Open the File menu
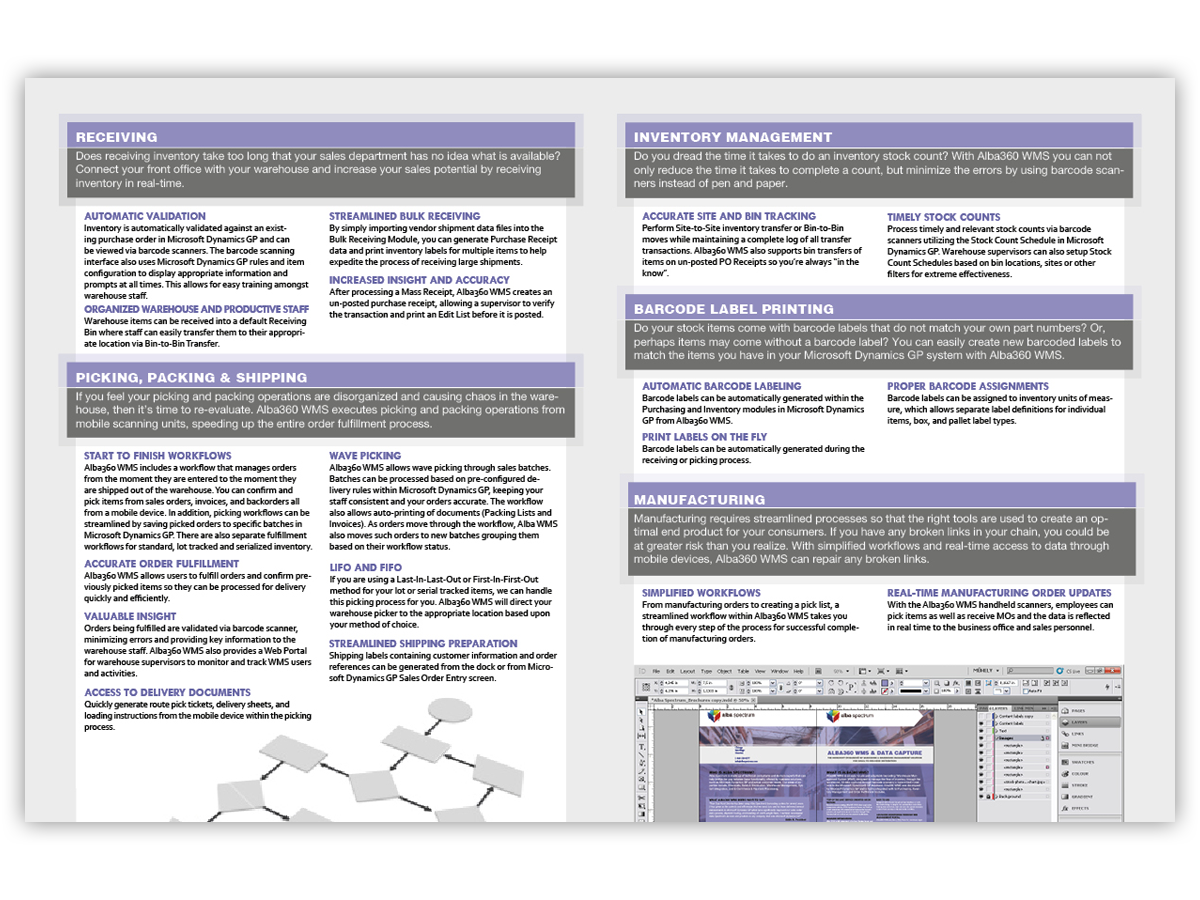The image size is (1200, 900). coord(656,671)
